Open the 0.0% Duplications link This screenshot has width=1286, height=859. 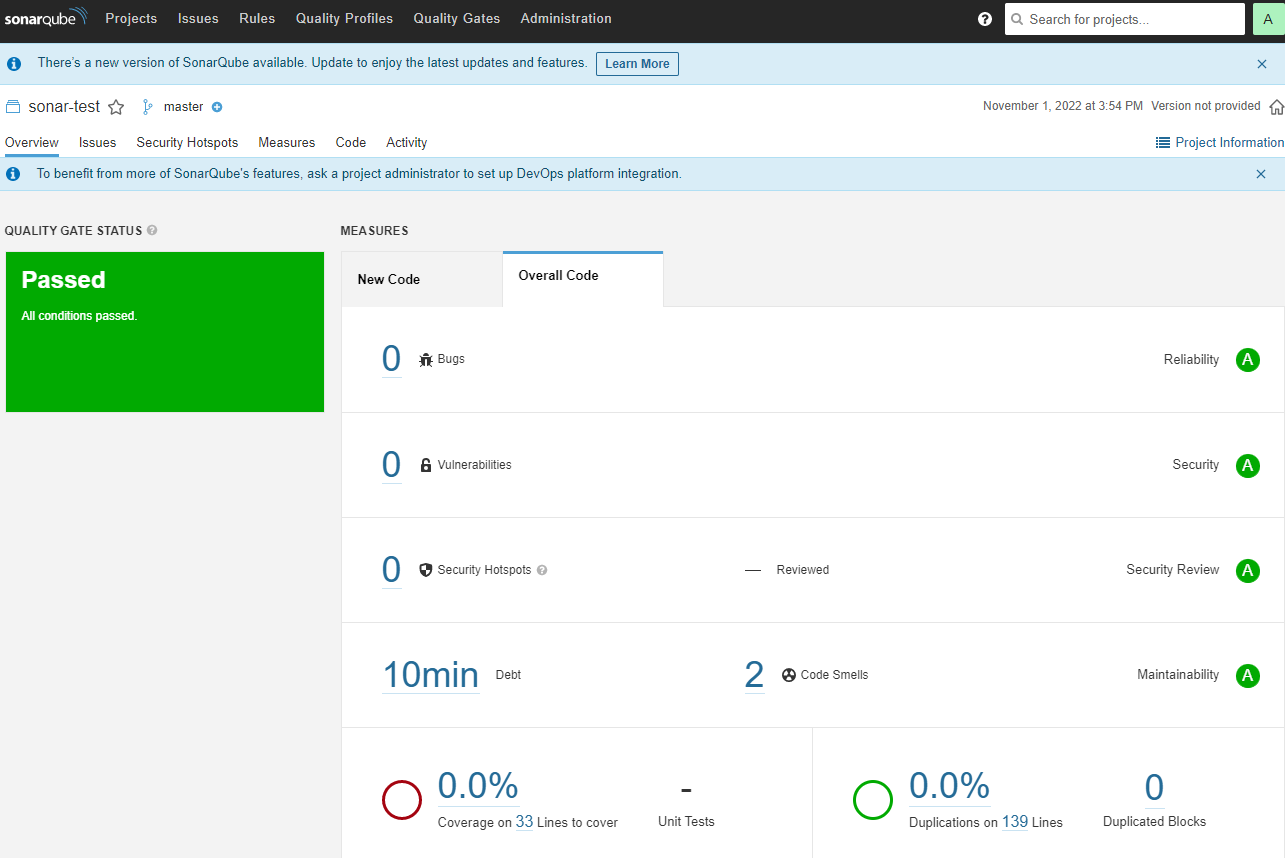tap(949, 786)
